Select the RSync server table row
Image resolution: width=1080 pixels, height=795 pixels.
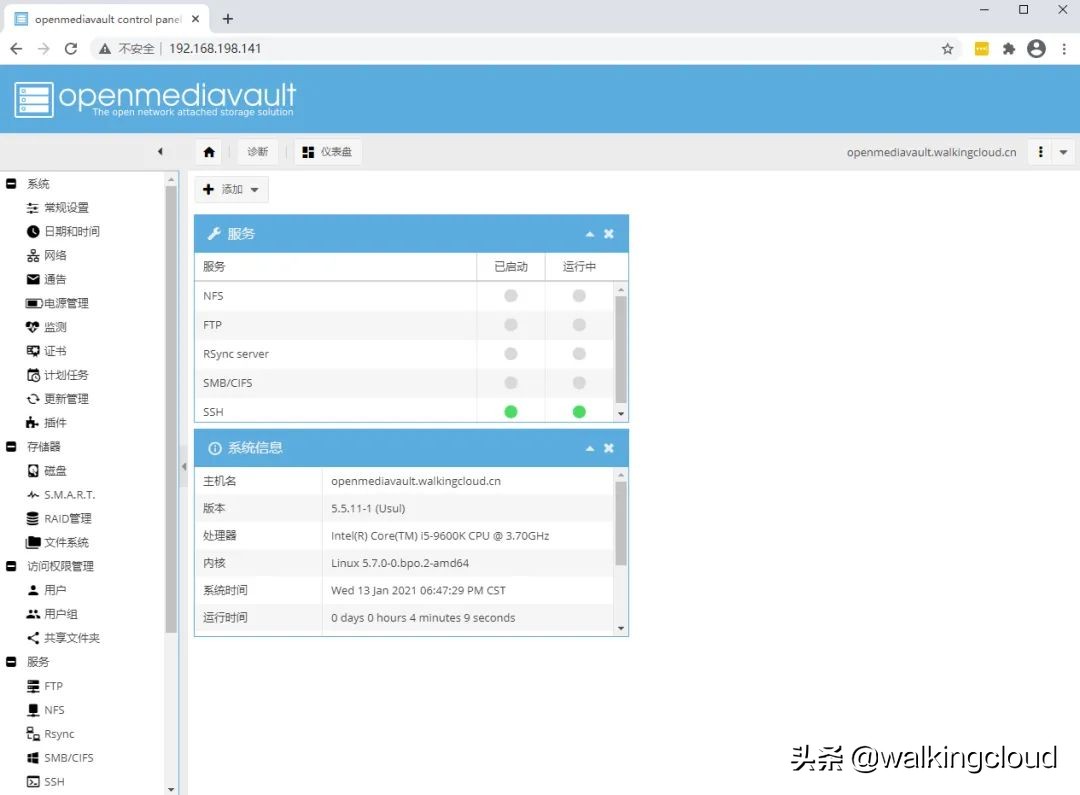pyautogui.click(x=404, y=353)
